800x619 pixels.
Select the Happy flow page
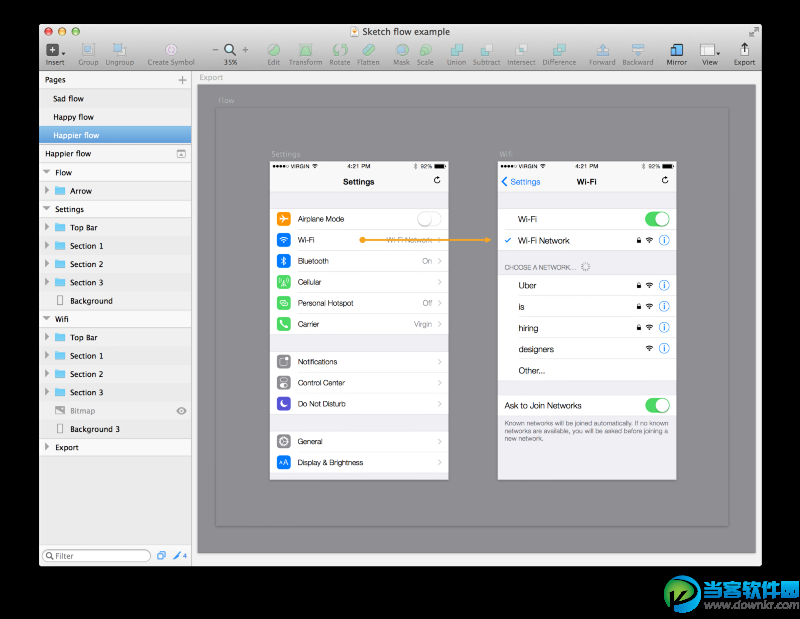tap(115, 117)
